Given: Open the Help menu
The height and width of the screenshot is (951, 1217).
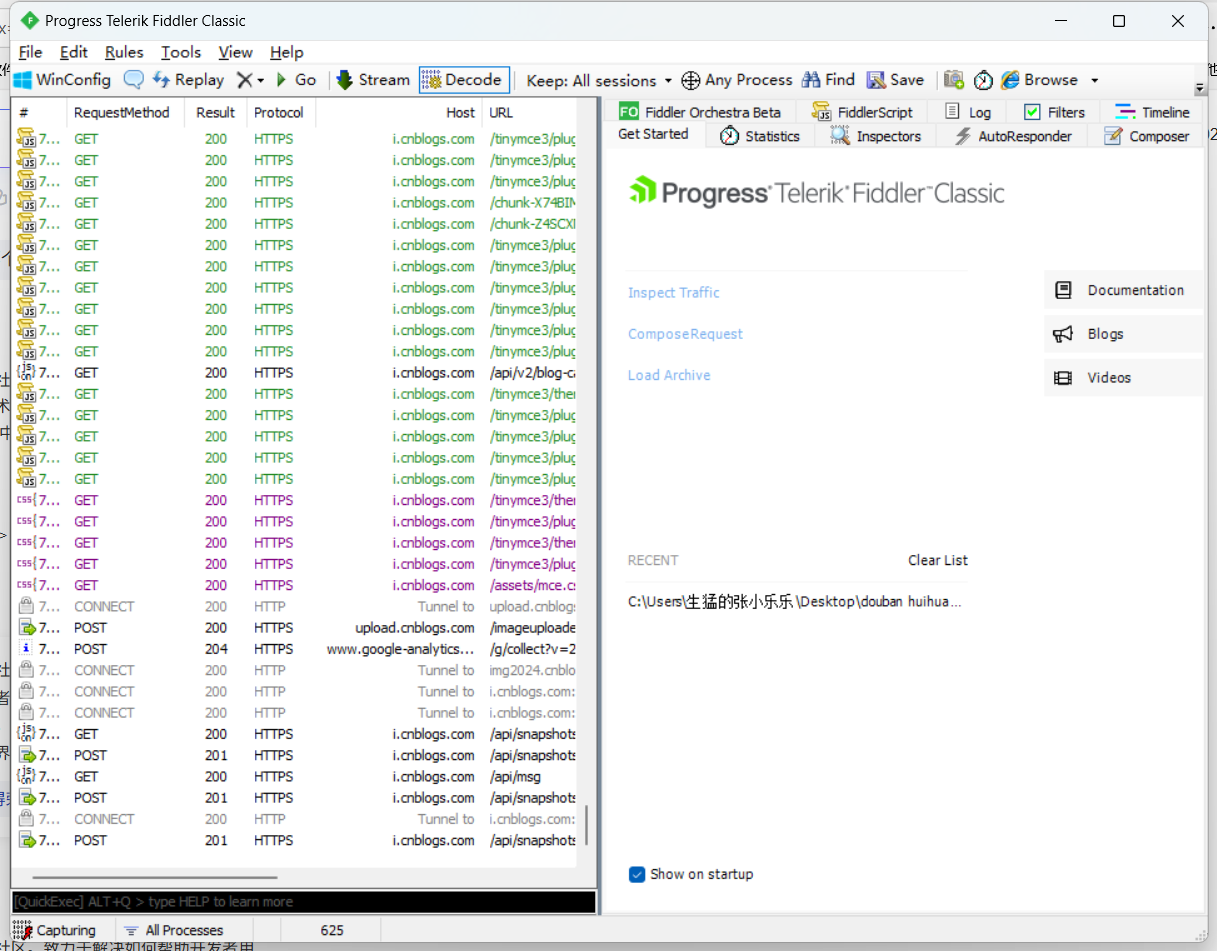Looking at the screenshot, I should point(287,52).
